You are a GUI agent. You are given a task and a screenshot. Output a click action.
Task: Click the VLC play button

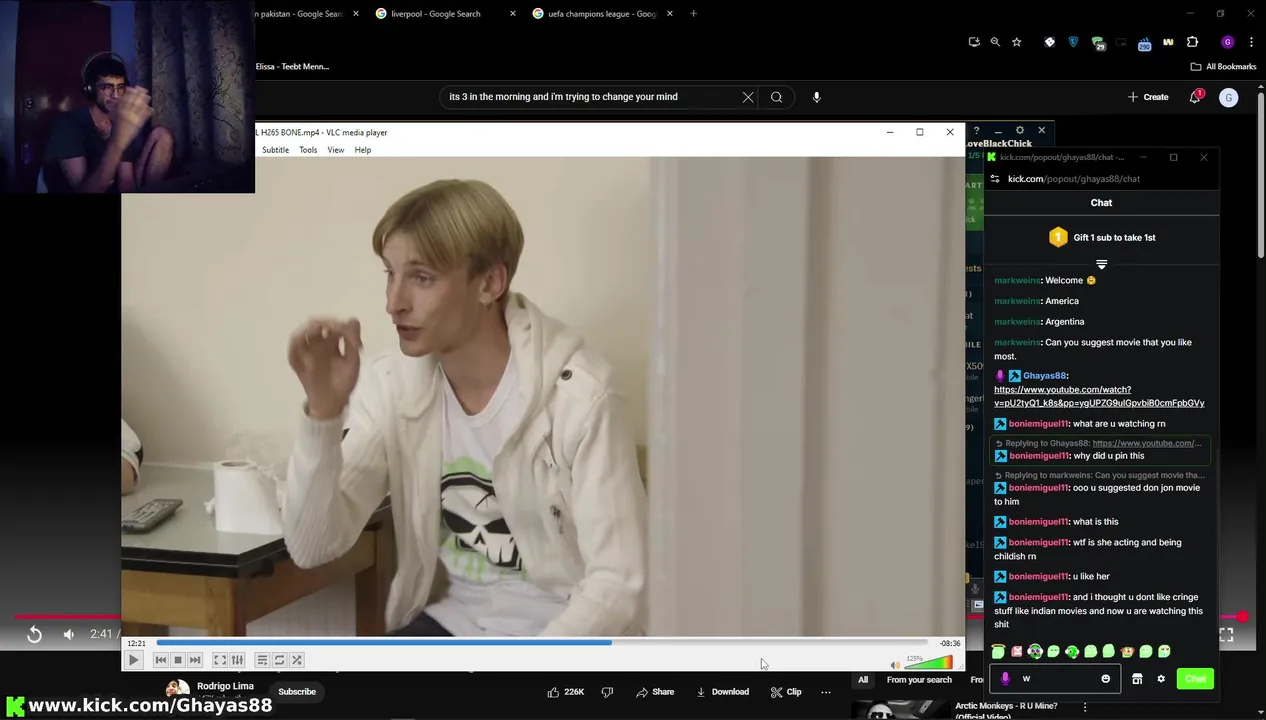click(x=133, y=660)
